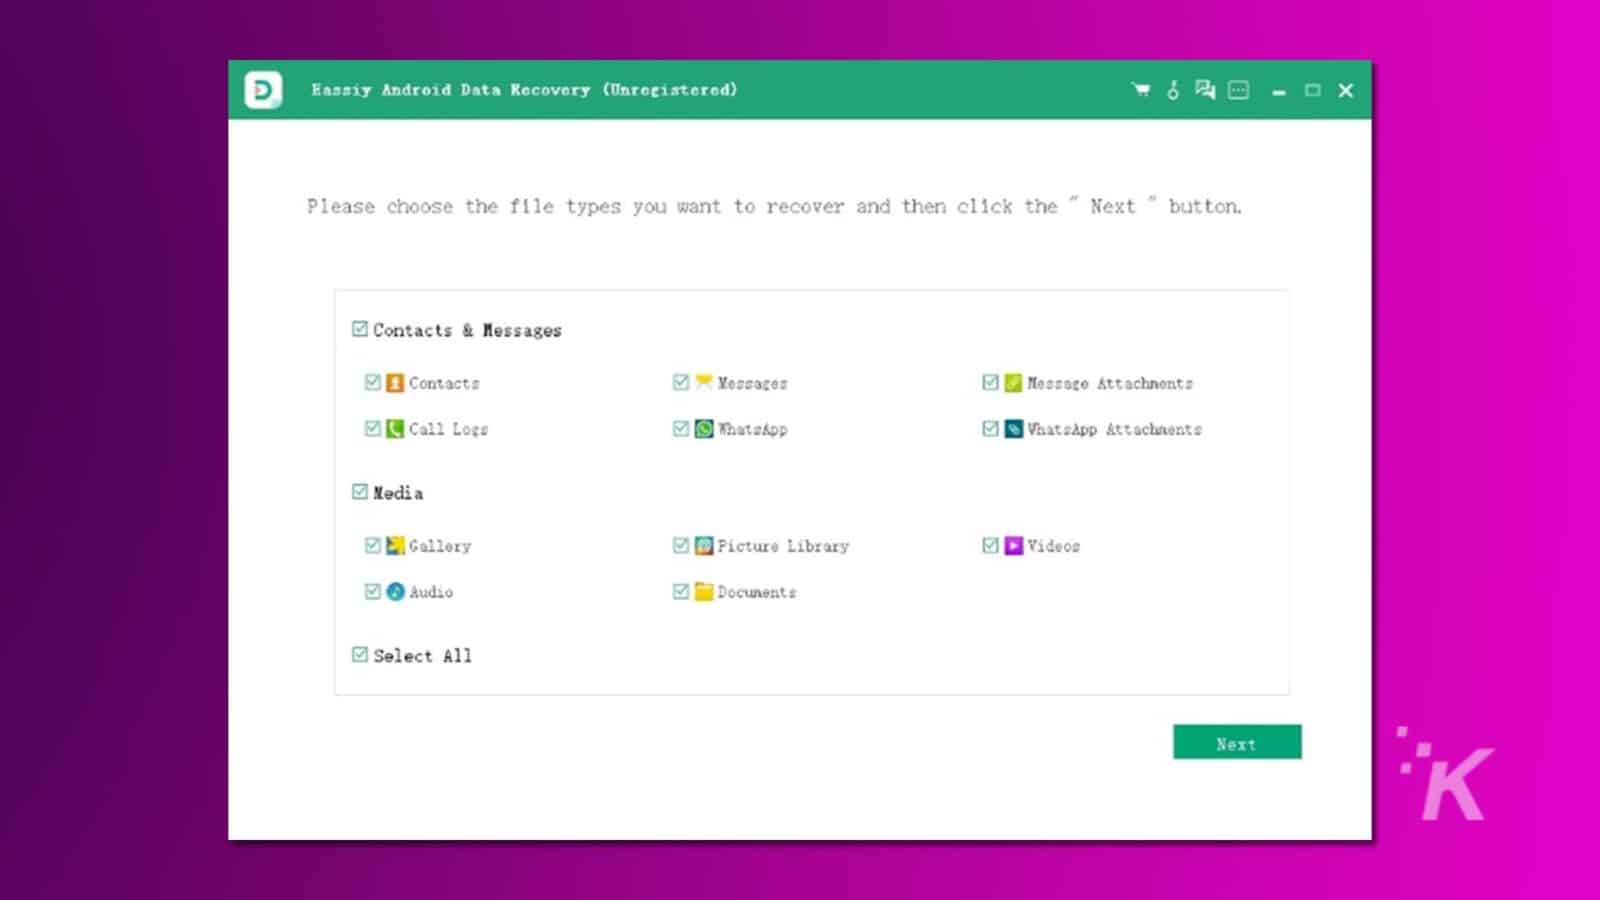1600x900 pixels.
Task: Toggle the Picture Library checkbox
Action: (681, 545)
